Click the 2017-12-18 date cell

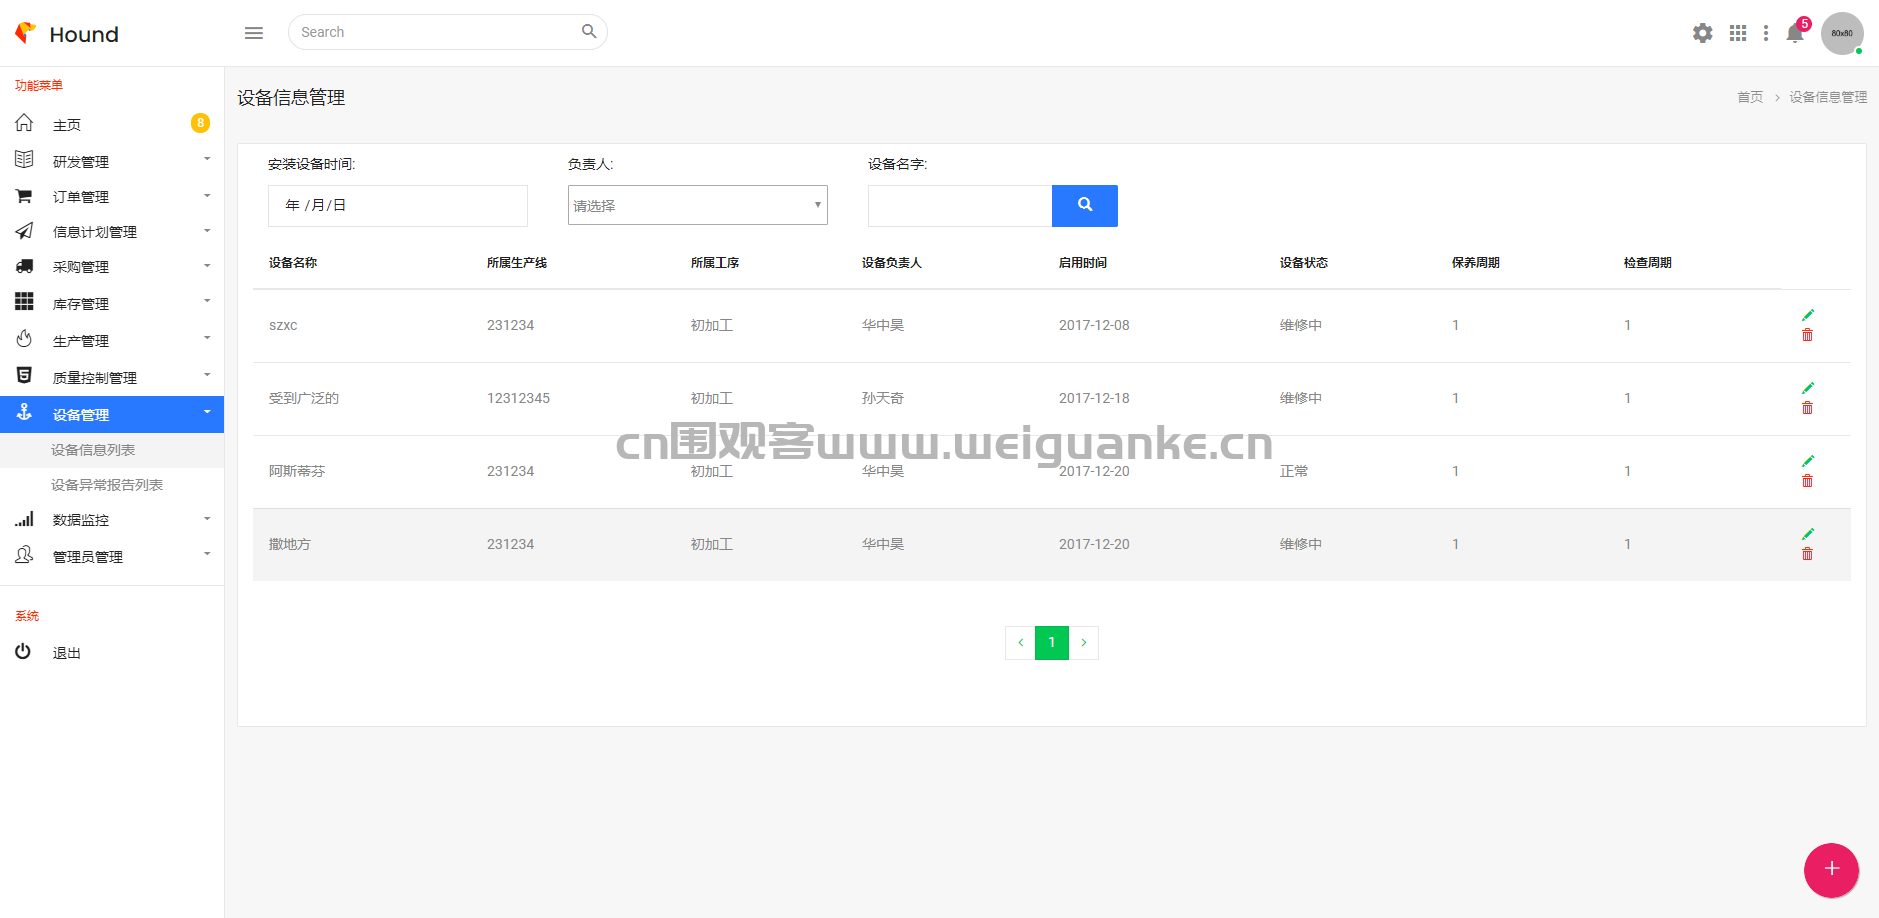(1094, 398)
